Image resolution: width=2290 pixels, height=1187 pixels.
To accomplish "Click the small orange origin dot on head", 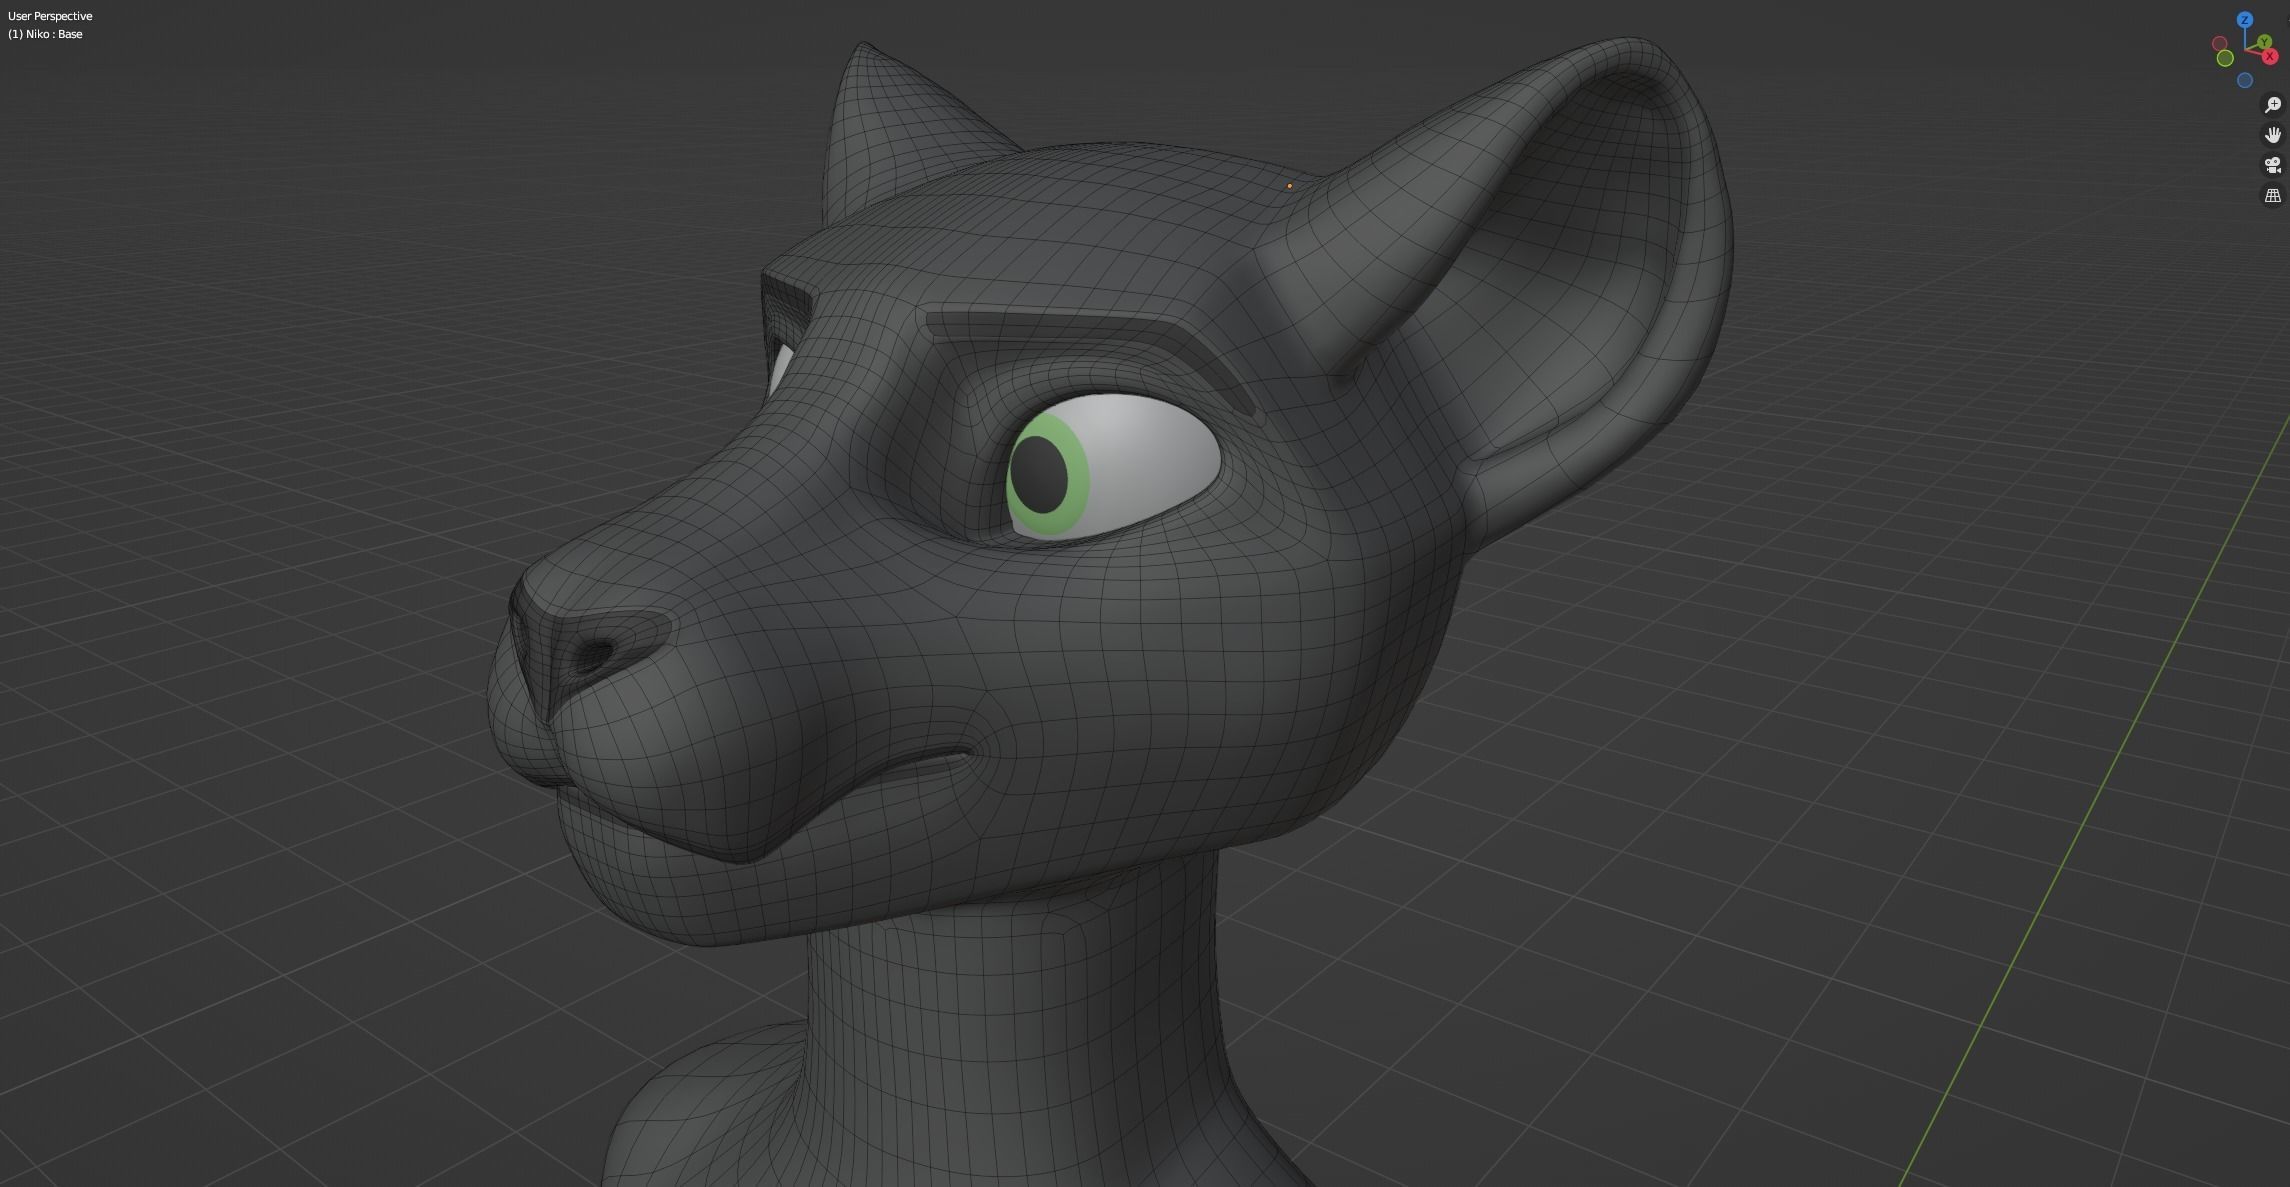I will point(1289,186).
